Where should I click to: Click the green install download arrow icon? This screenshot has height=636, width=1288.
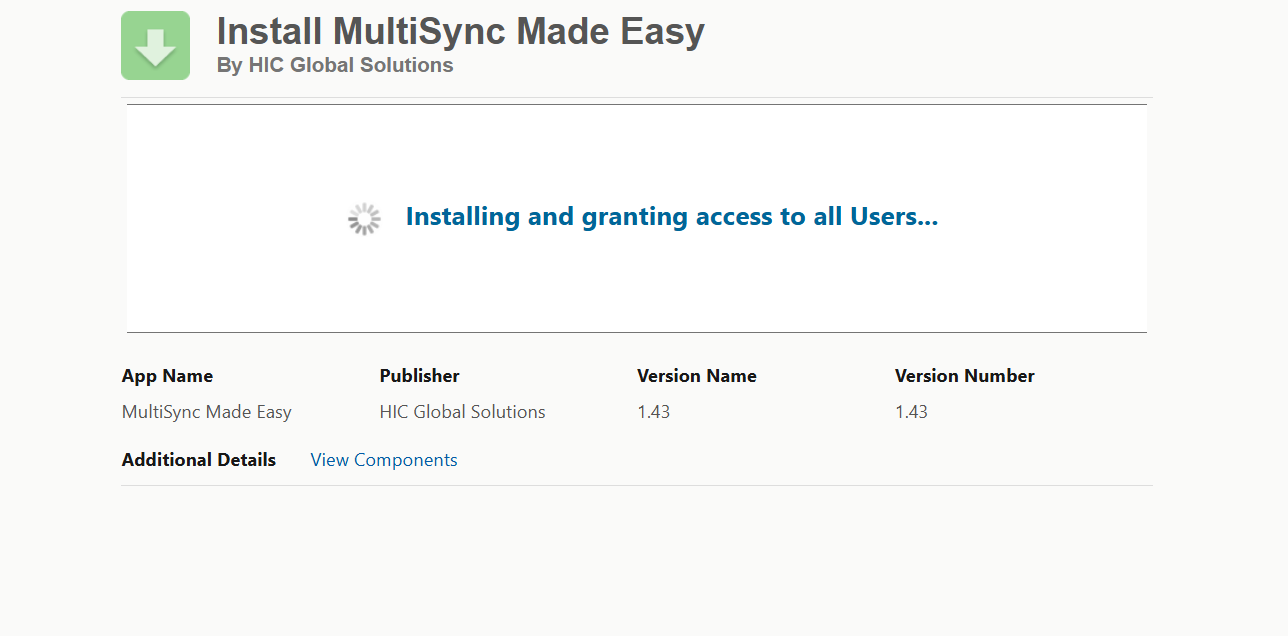coord(155,46)
